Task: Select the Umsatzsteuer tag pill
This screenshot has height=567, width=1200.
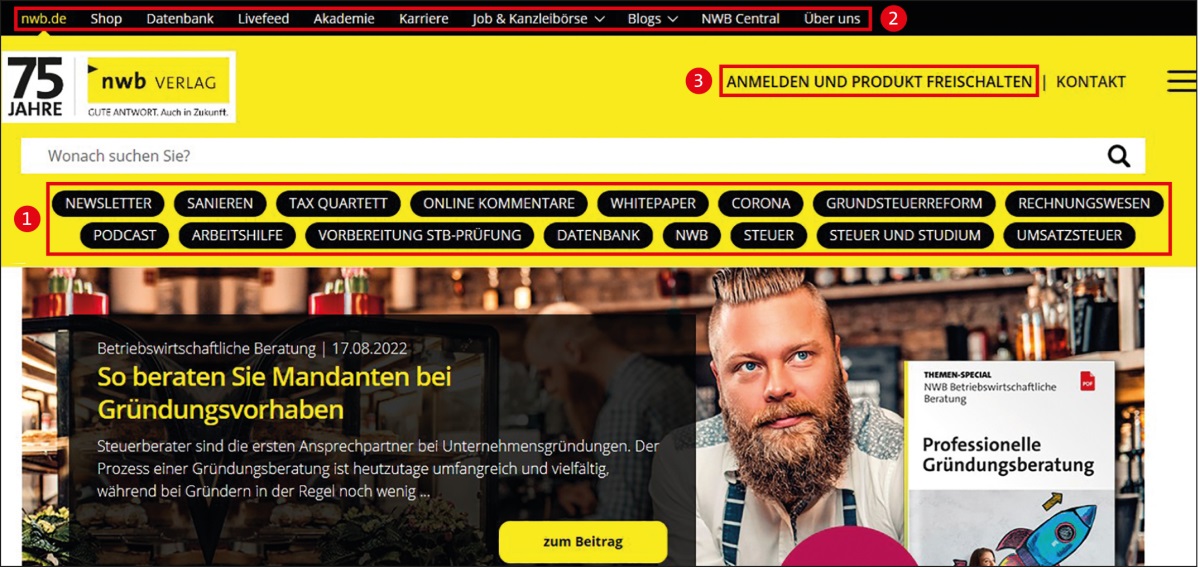Action: coord(1069,235)
